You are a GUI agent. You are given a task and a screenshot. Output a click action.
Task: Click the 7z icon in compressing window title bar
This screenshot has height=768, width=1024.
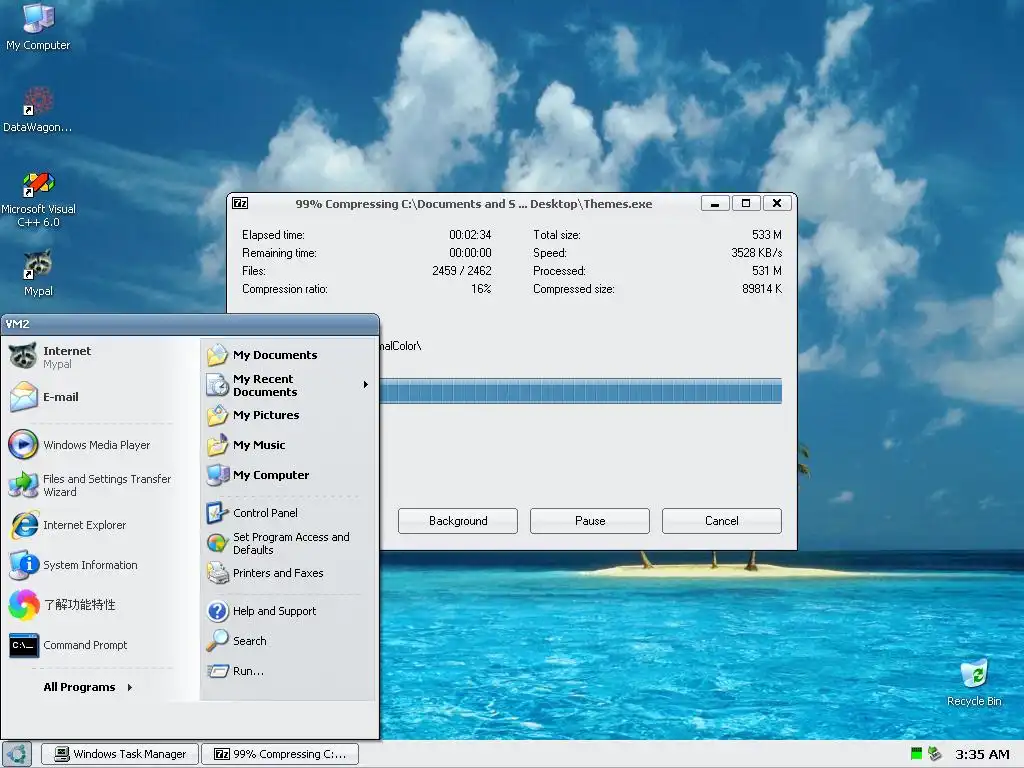[240, 203]
